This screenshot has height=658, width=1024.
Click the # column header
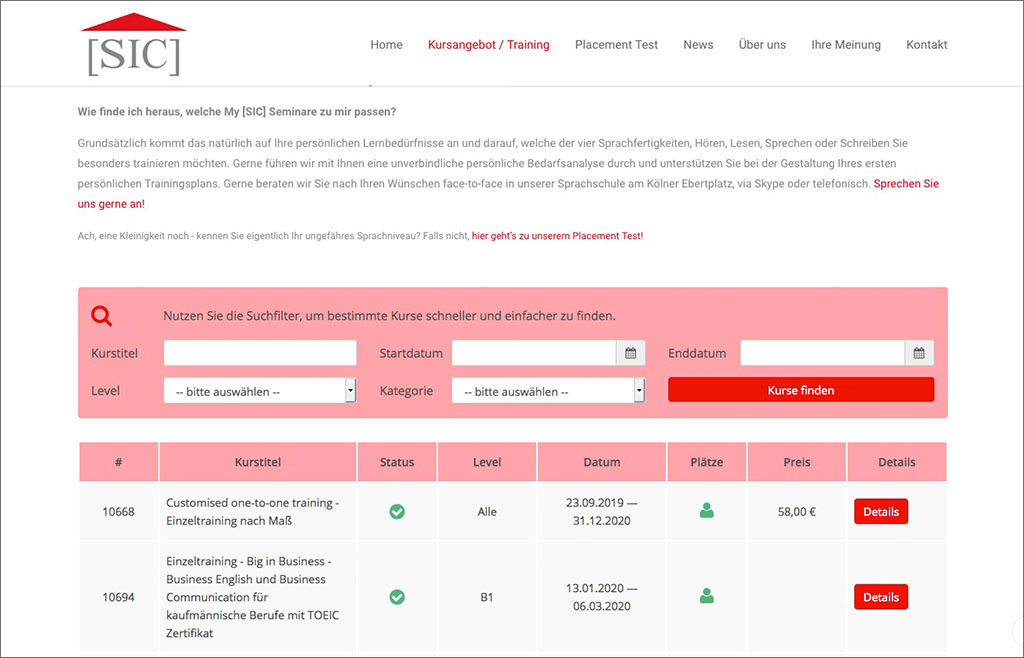click(118, 462)
